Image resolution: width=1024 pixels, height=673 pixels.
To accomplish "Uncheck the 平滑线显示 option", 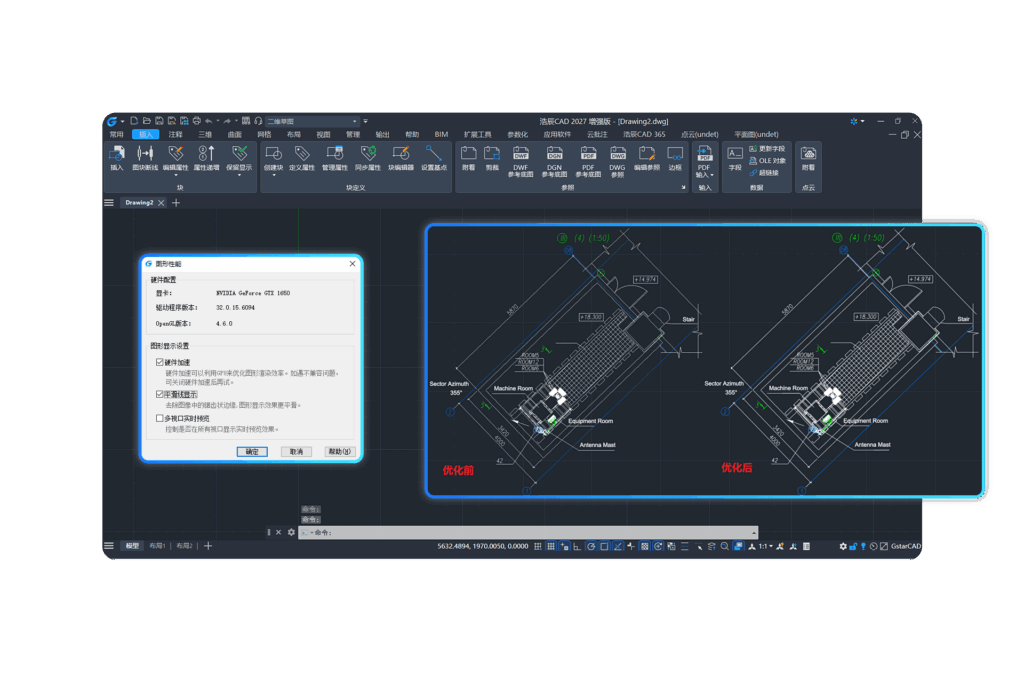I will point(159,394).
